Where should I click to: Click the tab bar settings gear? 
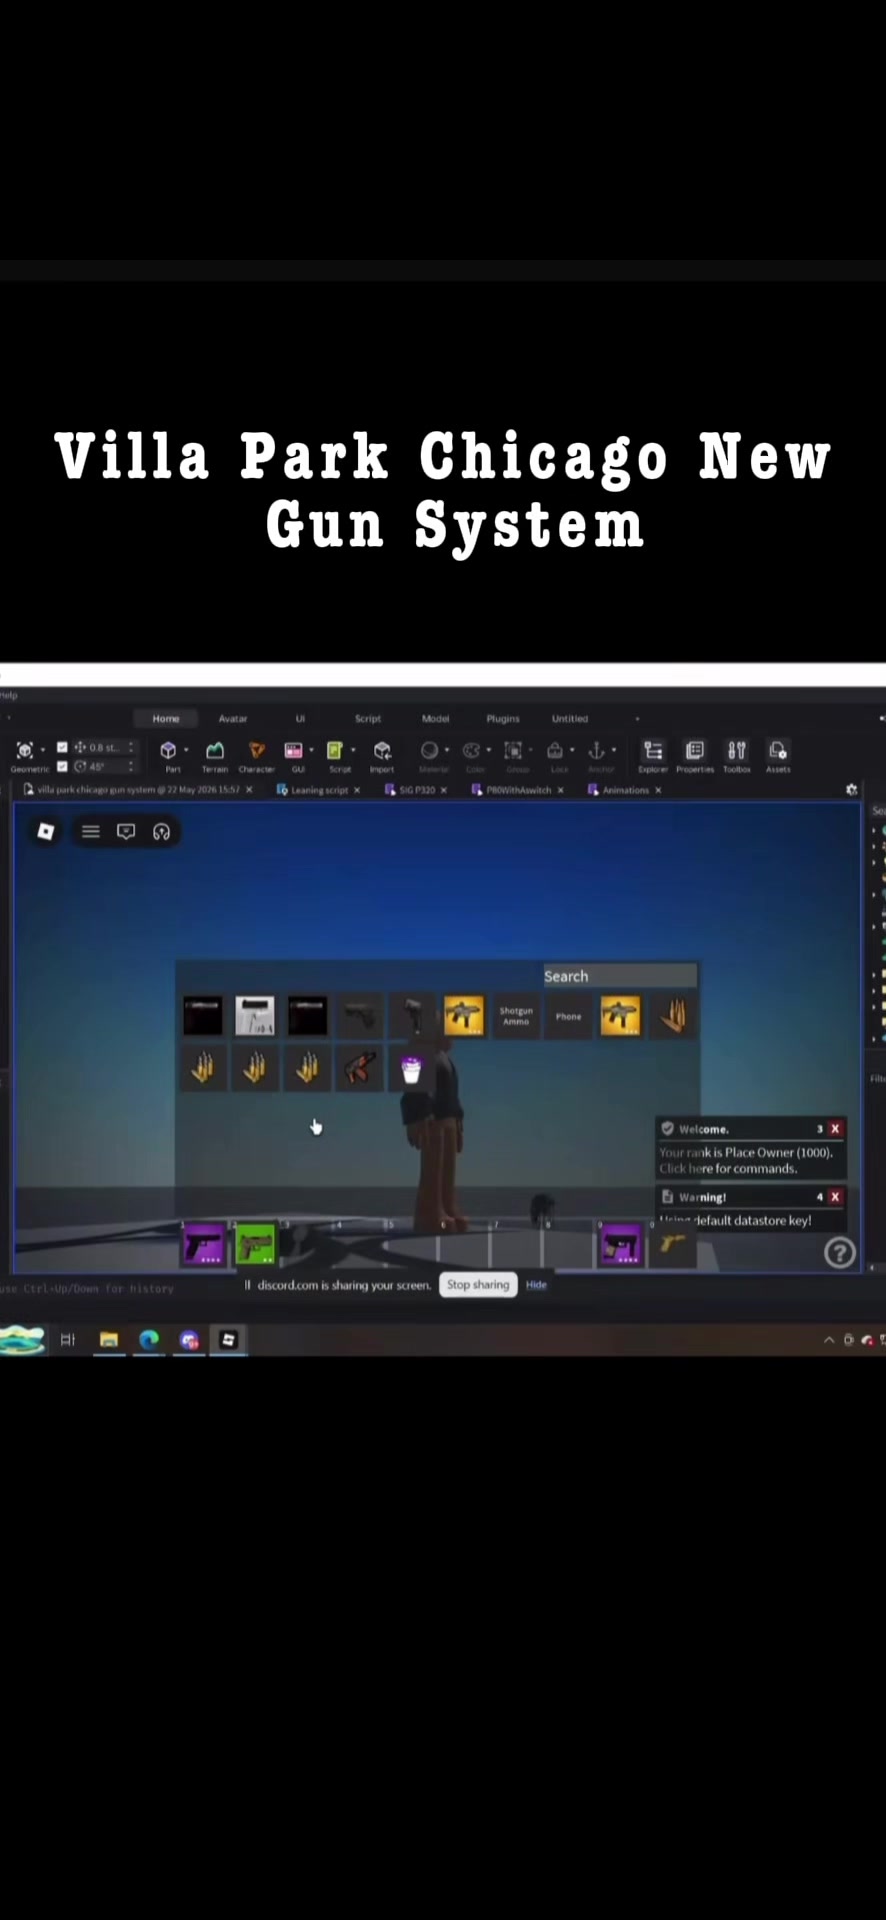tap(851, 789)
